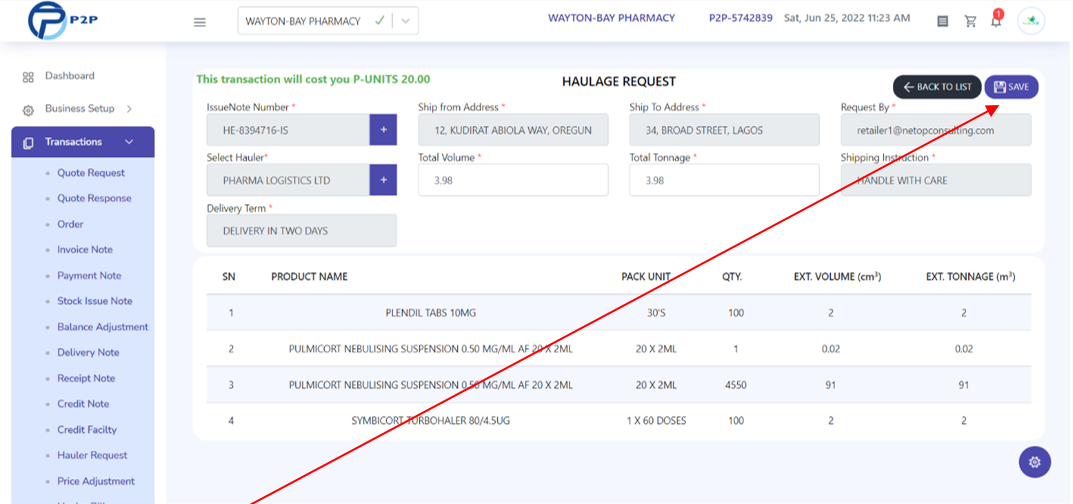Viewport: 1073px width, 504px height.
Task: Open Business Setup menu
Action: (79, 109)
